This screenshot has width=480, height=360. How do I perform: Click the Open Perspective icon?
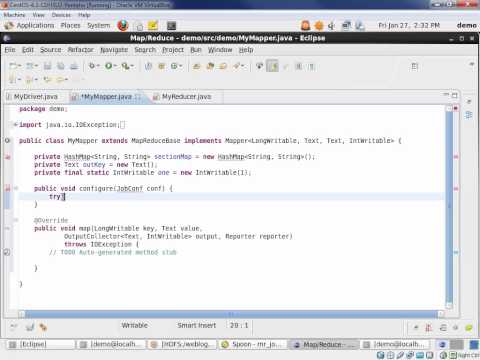(414, 66)
